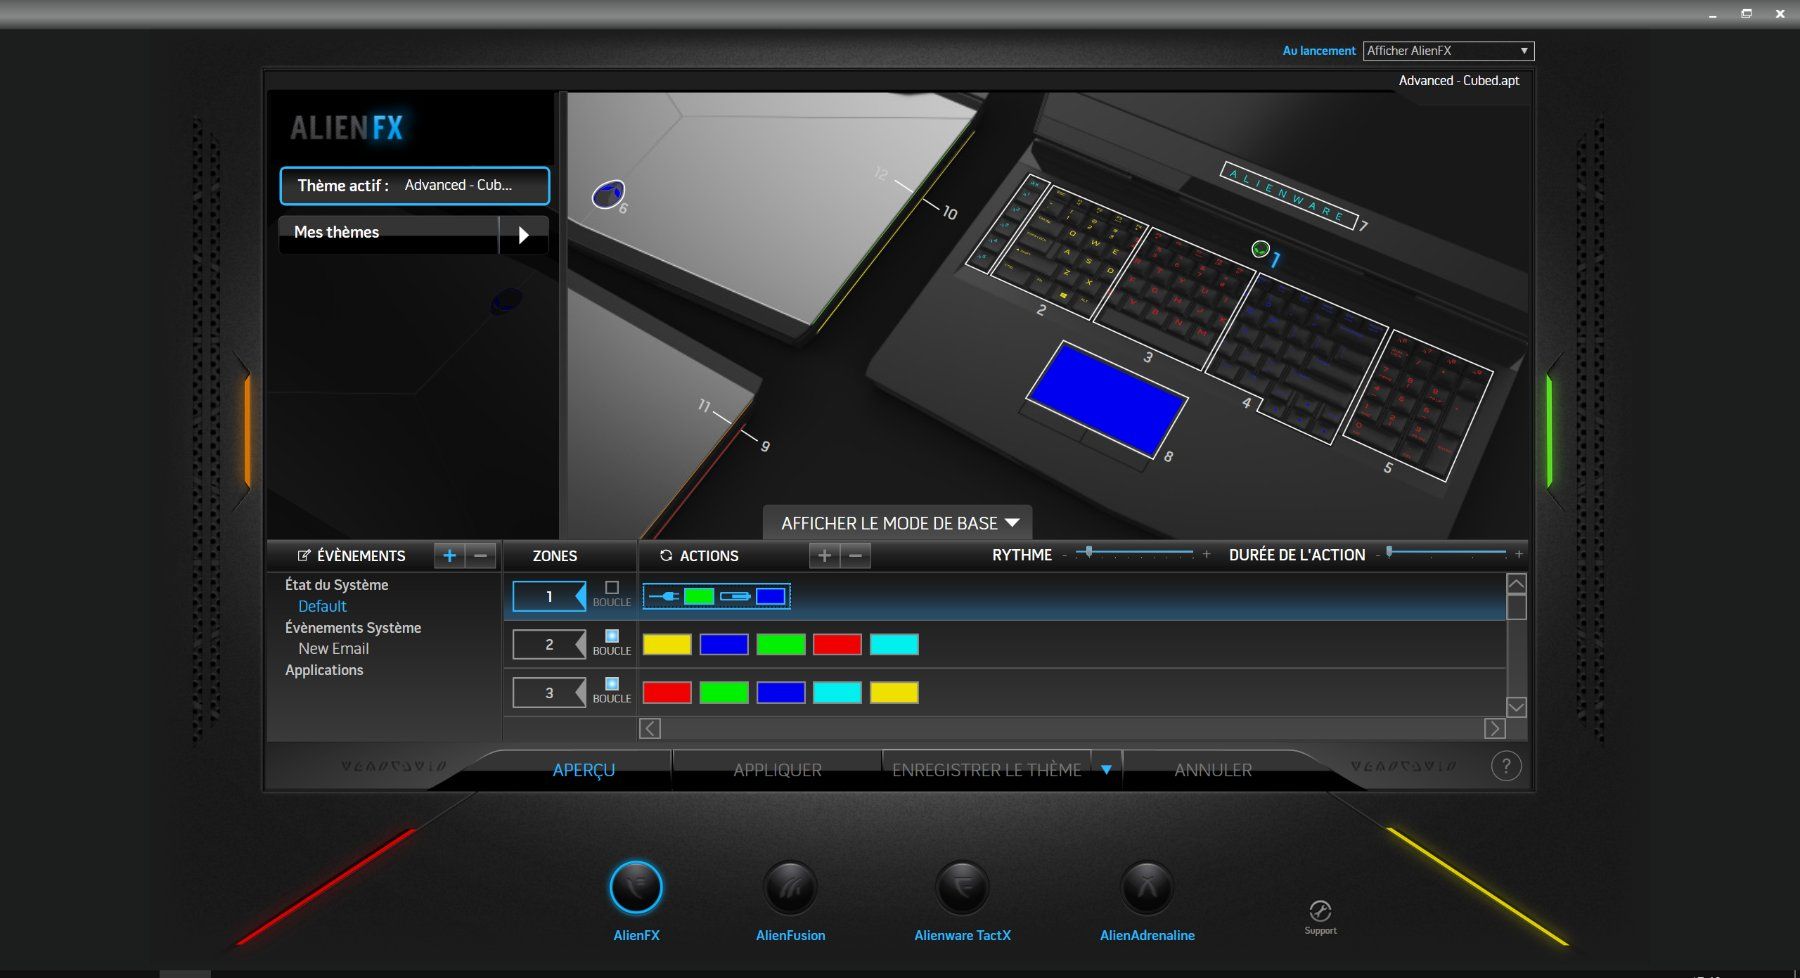Select the red swatch in zone 2 row

click(x=837, y=645)
